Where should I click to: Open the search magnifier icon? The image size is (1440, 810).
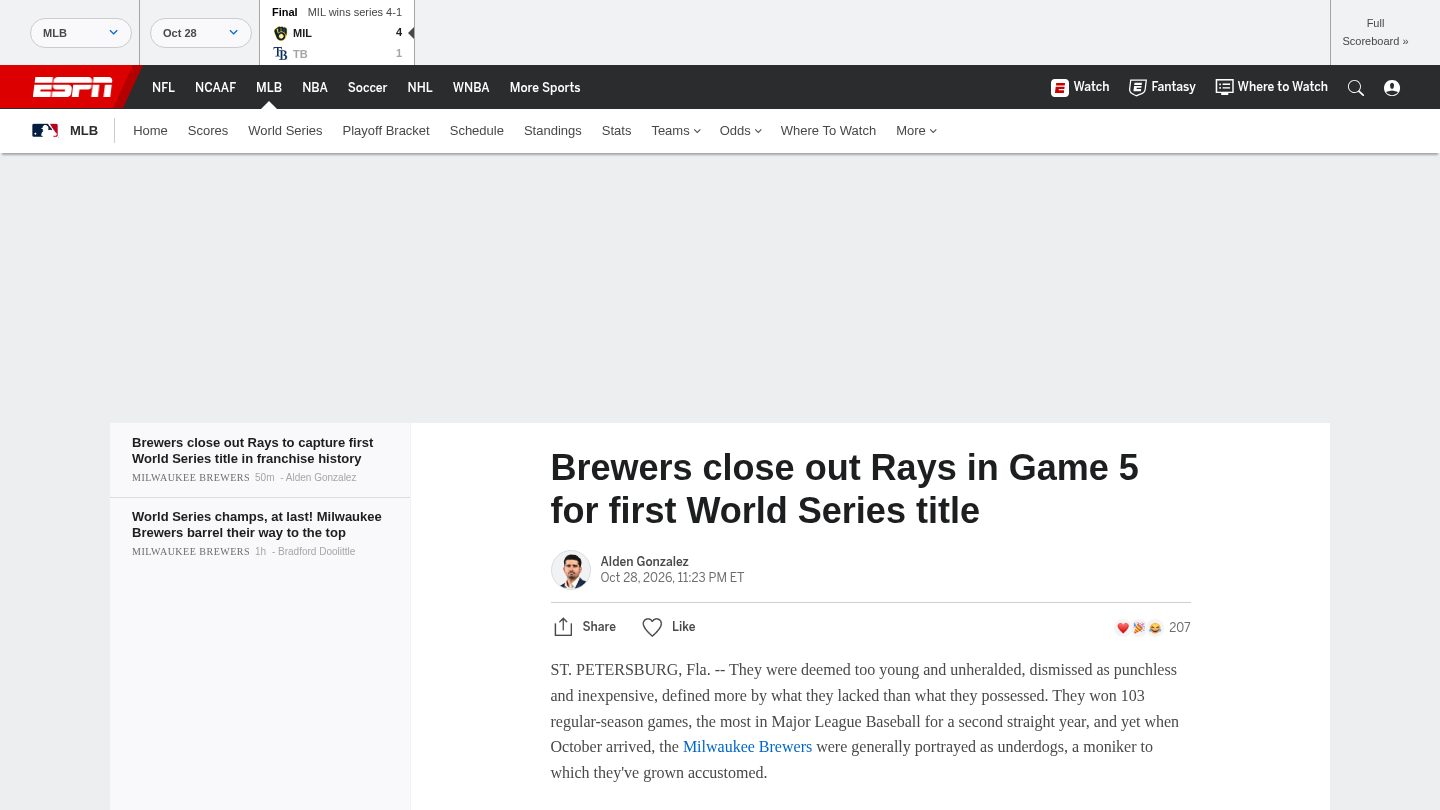(1356, 88)
